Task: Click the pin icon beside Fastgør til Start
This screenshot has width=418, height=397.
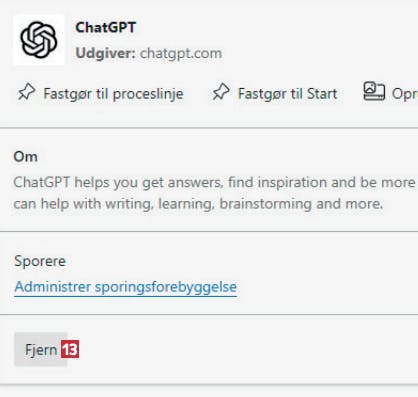Action: tap(221, 92)
